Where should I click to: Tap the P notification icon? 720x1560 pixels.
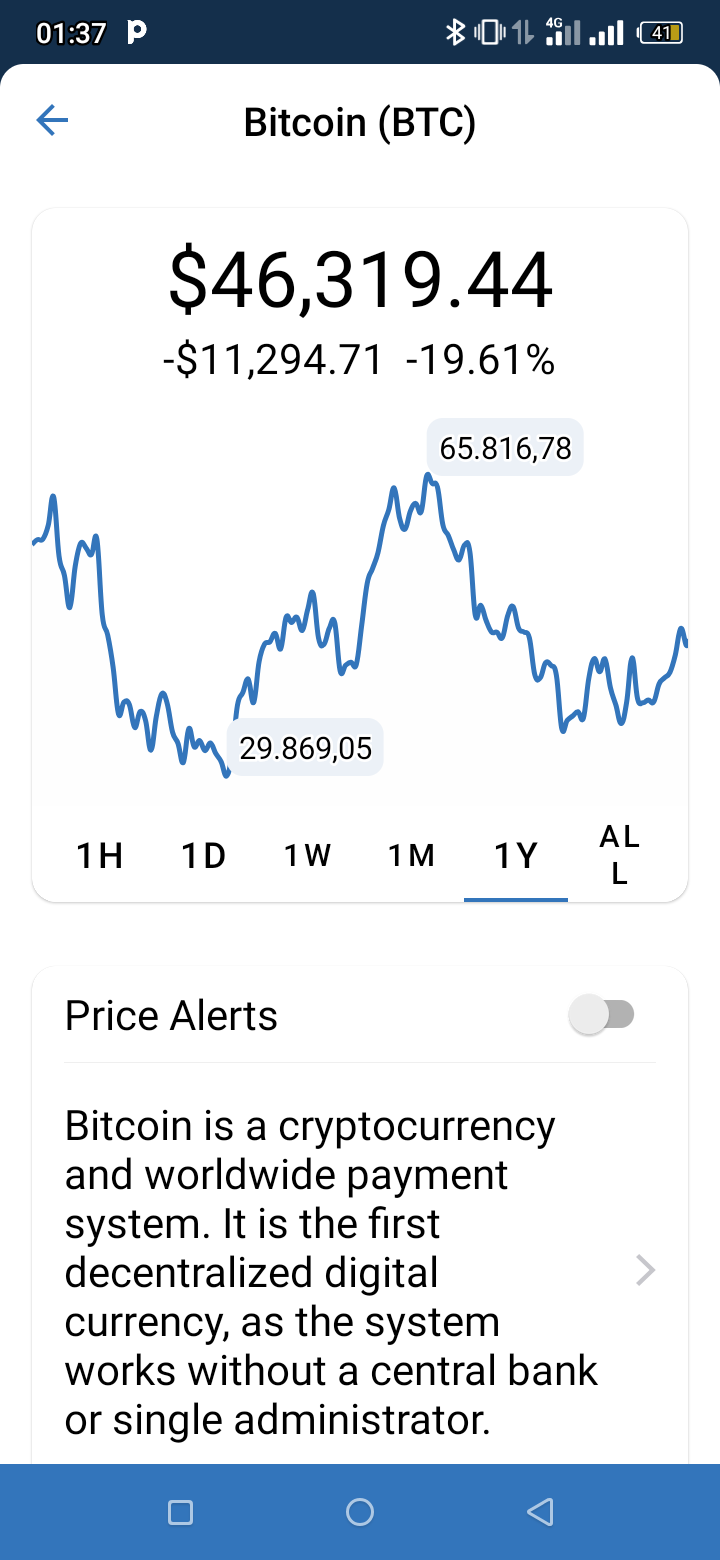pos(138,33)
